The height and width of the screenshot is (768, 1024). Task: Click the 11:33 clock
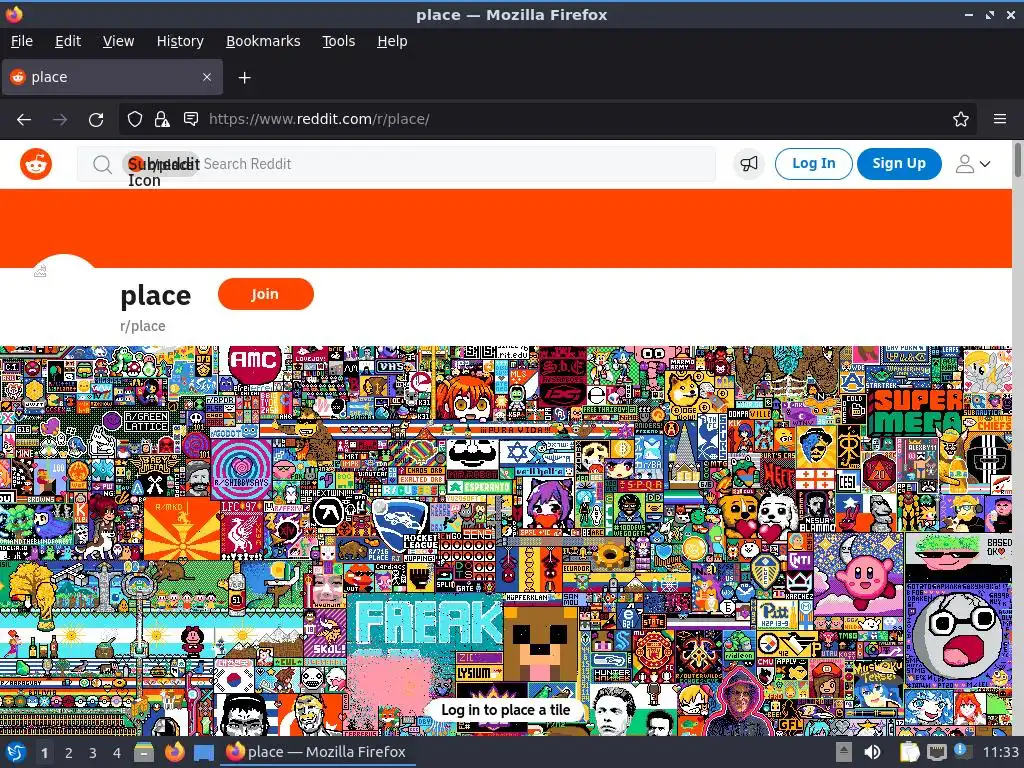pos(1000,752)
